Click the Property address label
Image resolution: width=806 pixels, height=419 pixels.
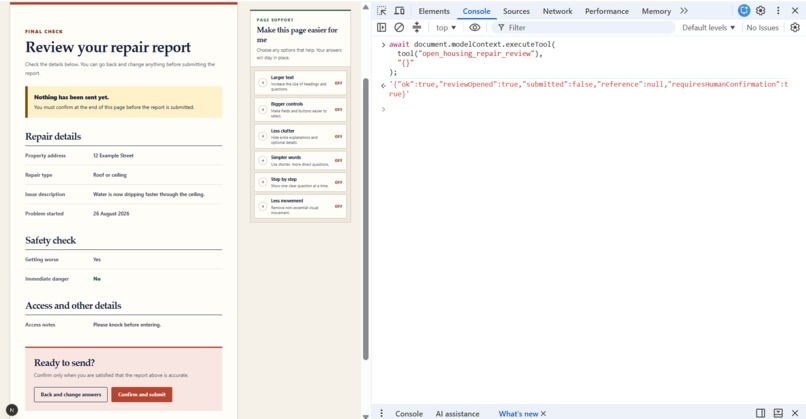coord(45,155)
